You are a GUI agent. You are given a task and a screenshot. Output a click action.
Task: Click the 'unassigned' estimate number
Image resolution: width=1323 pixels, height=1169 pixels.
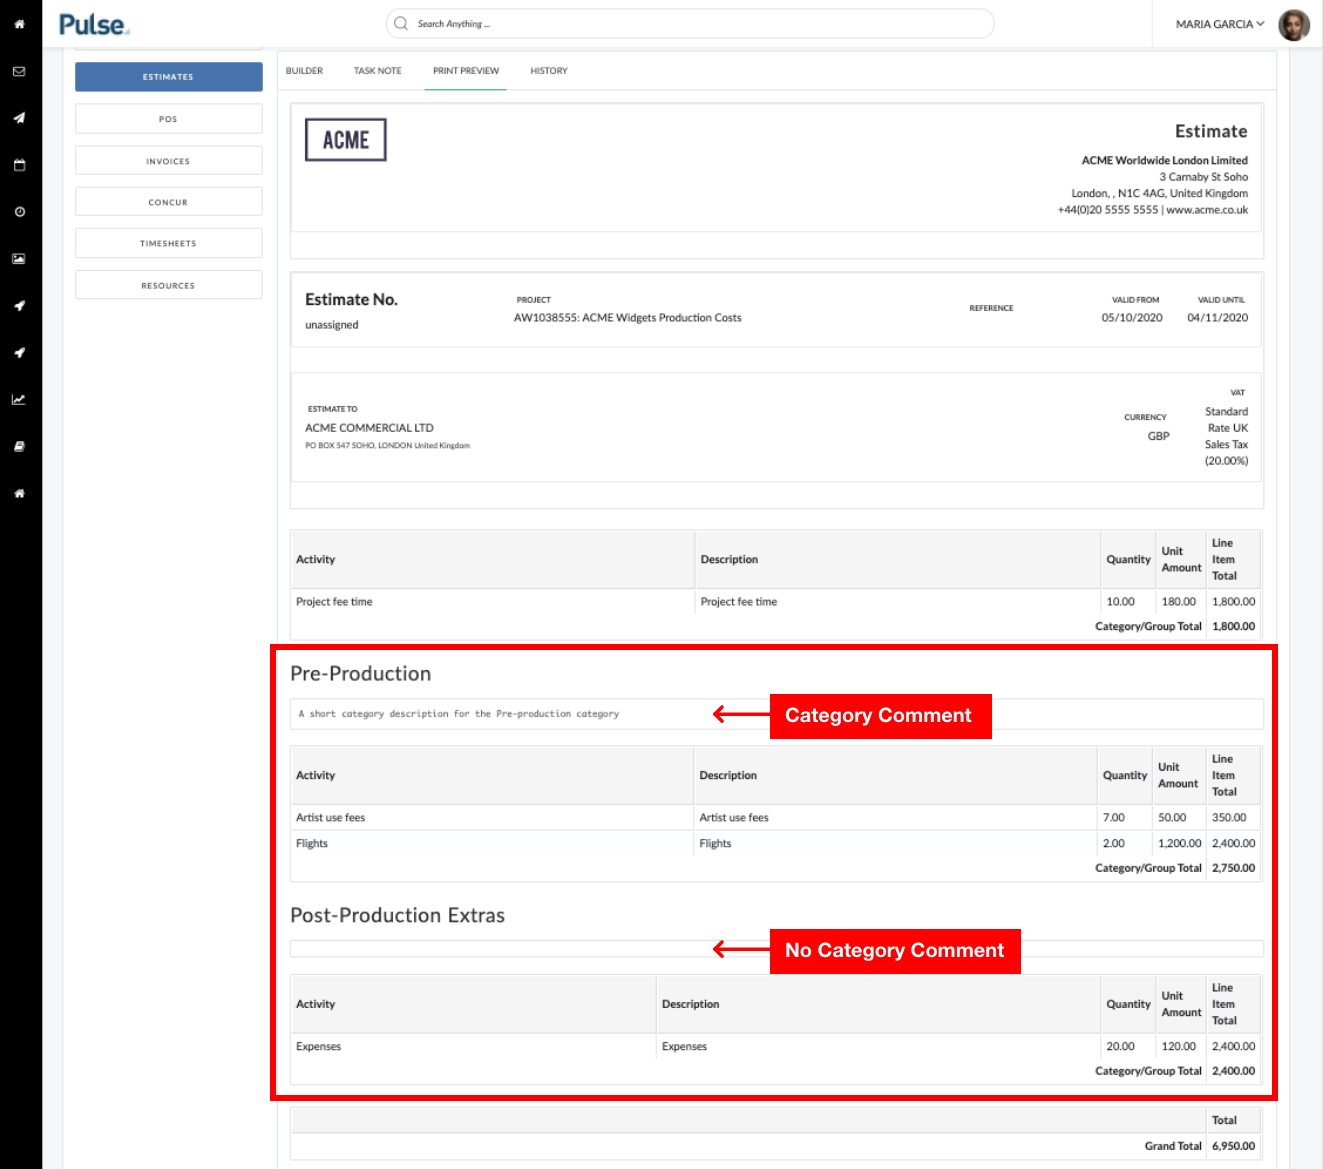point(332,325)
